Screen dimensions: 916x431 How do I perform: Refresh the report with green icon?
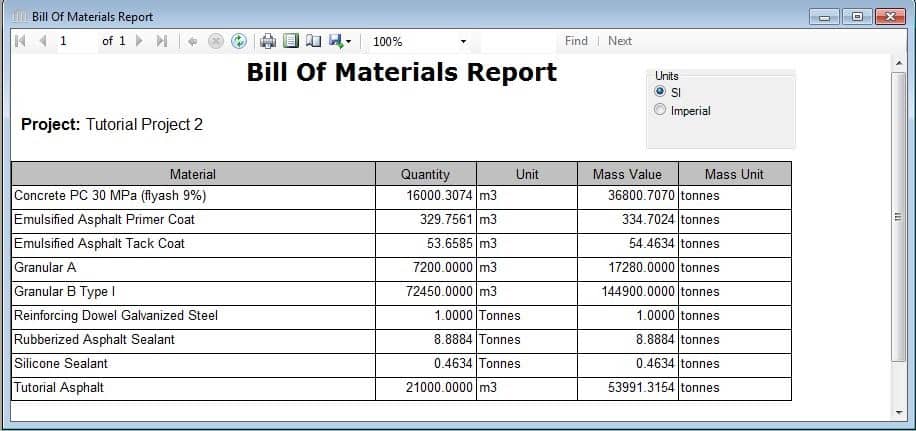[x=238, y=41]
